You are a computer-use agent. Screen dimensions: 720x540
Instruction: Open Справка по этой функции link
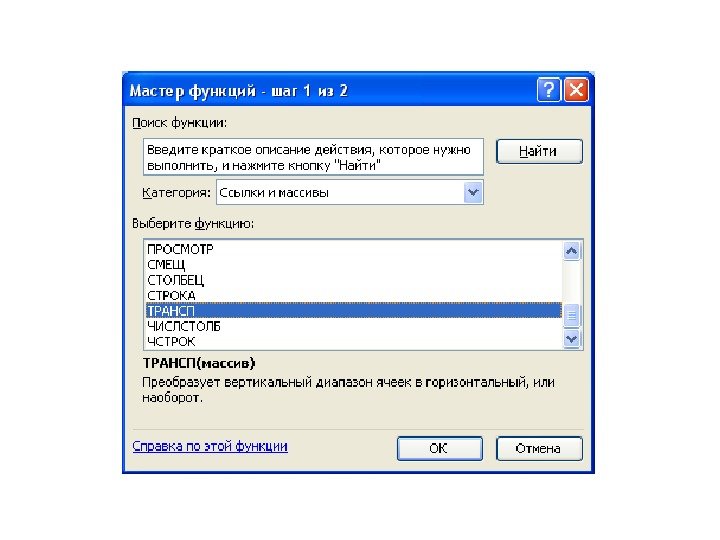210,446
